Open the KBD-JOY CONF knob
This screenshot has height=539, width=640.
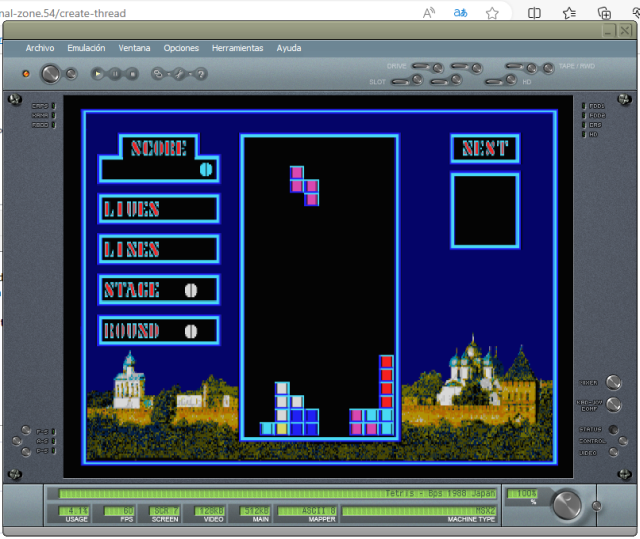pos(613,404)
